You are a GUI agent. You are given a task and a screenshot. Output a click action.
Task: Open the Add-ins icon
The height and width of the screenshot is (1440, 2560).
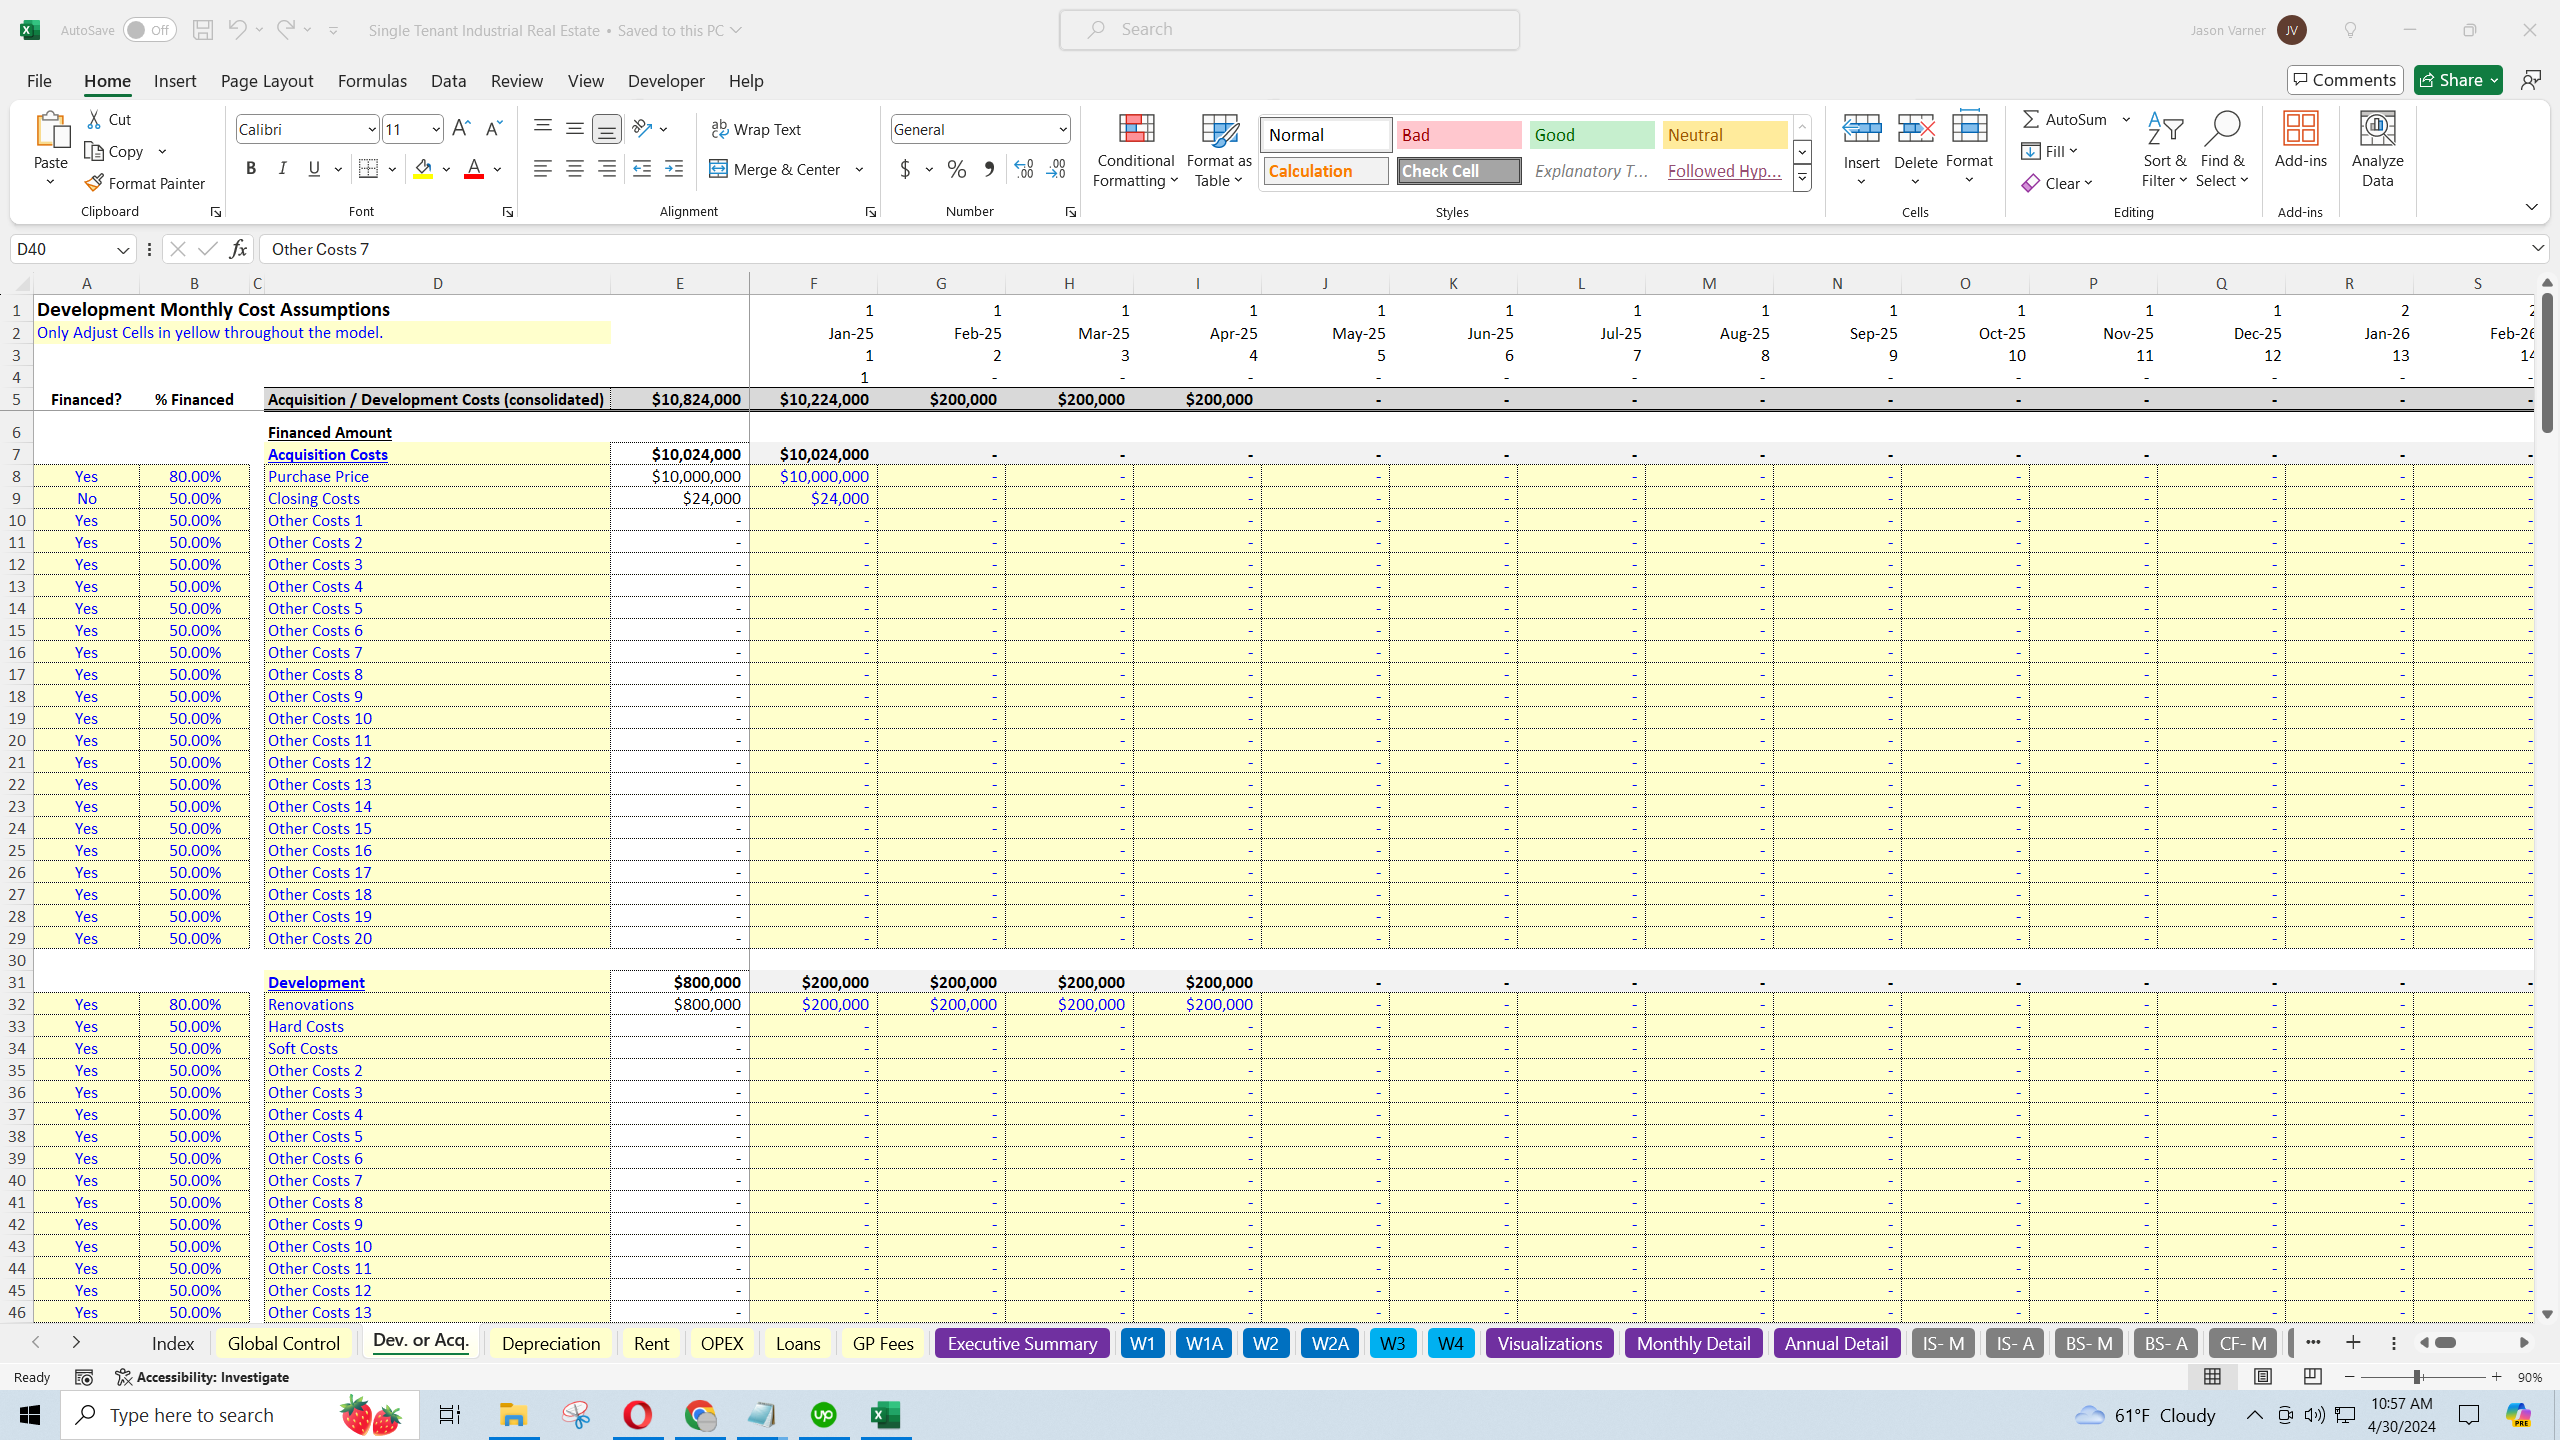[x=2300, y=139]
